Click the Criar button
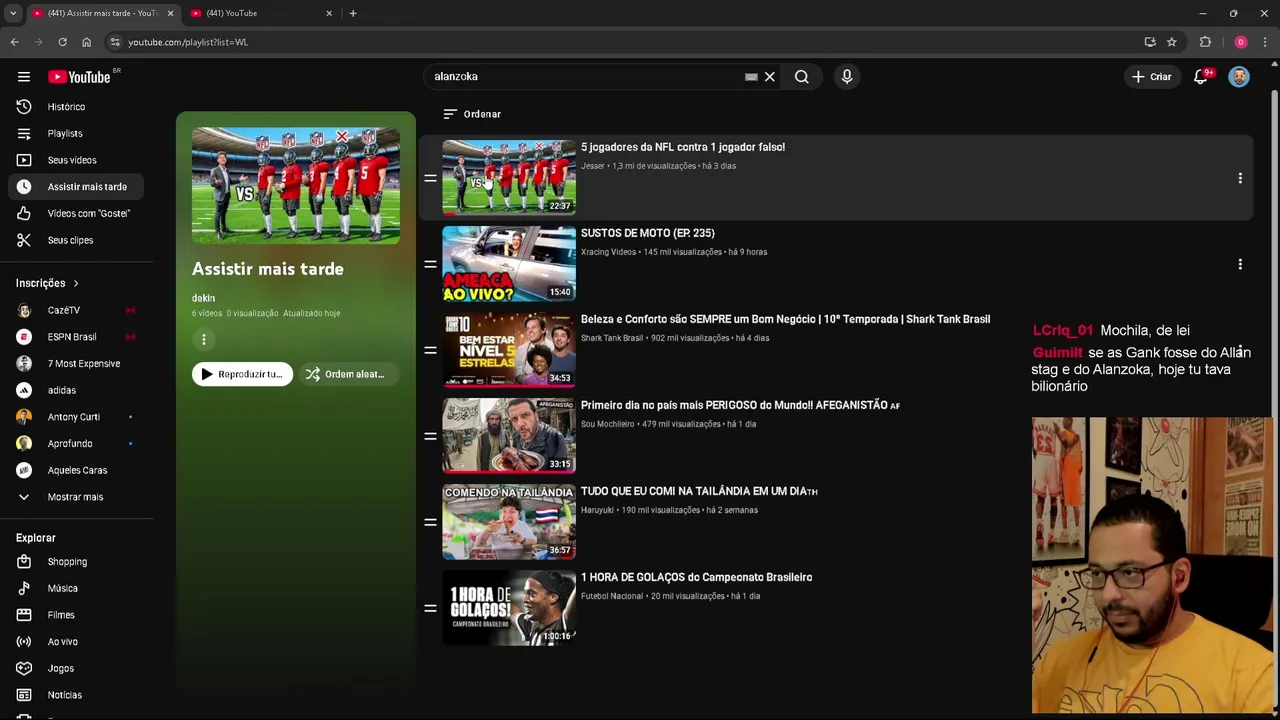The image size is (1280, 720). tap(1151, 77)
